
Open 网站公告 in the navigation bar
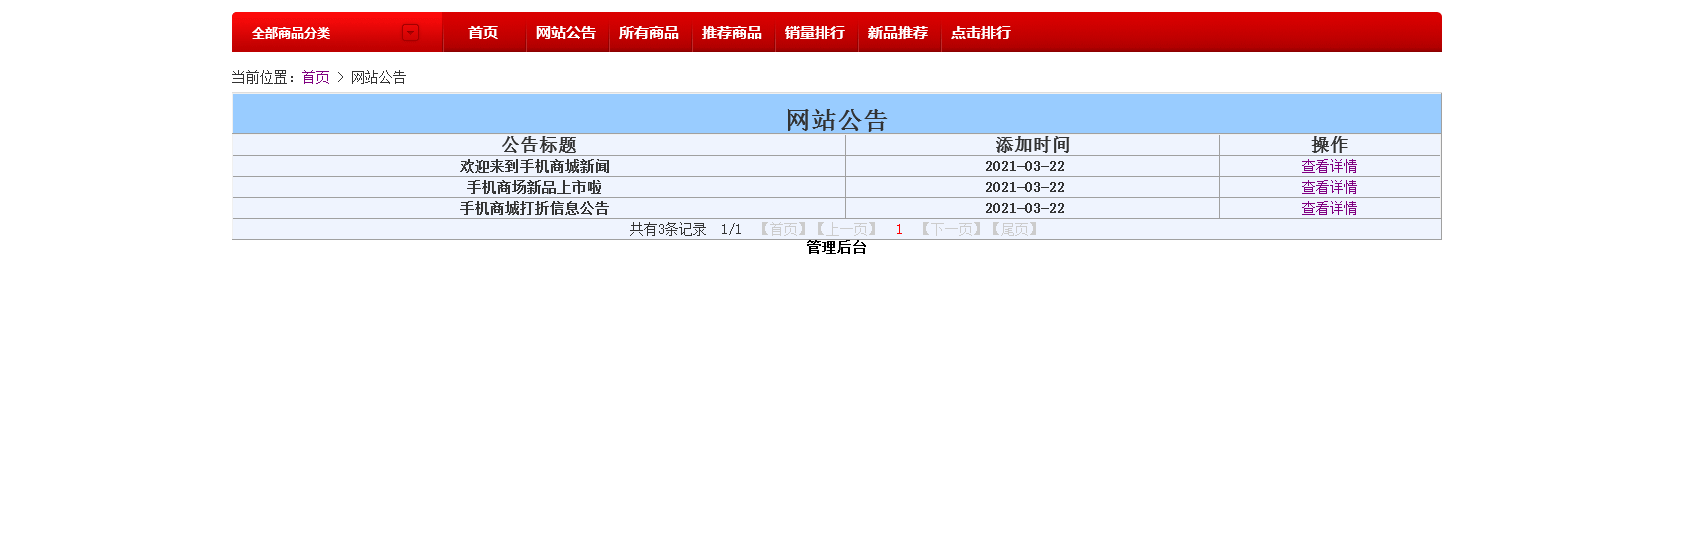pyautogui.click(x=566, y=33)
